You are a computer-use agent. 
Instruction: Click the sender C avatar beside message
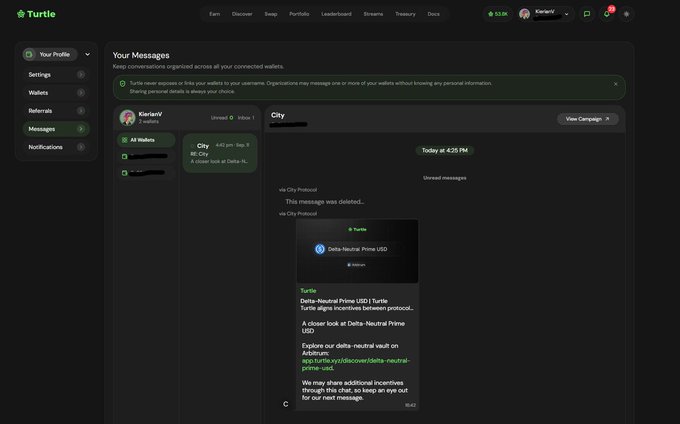point(285,404)
